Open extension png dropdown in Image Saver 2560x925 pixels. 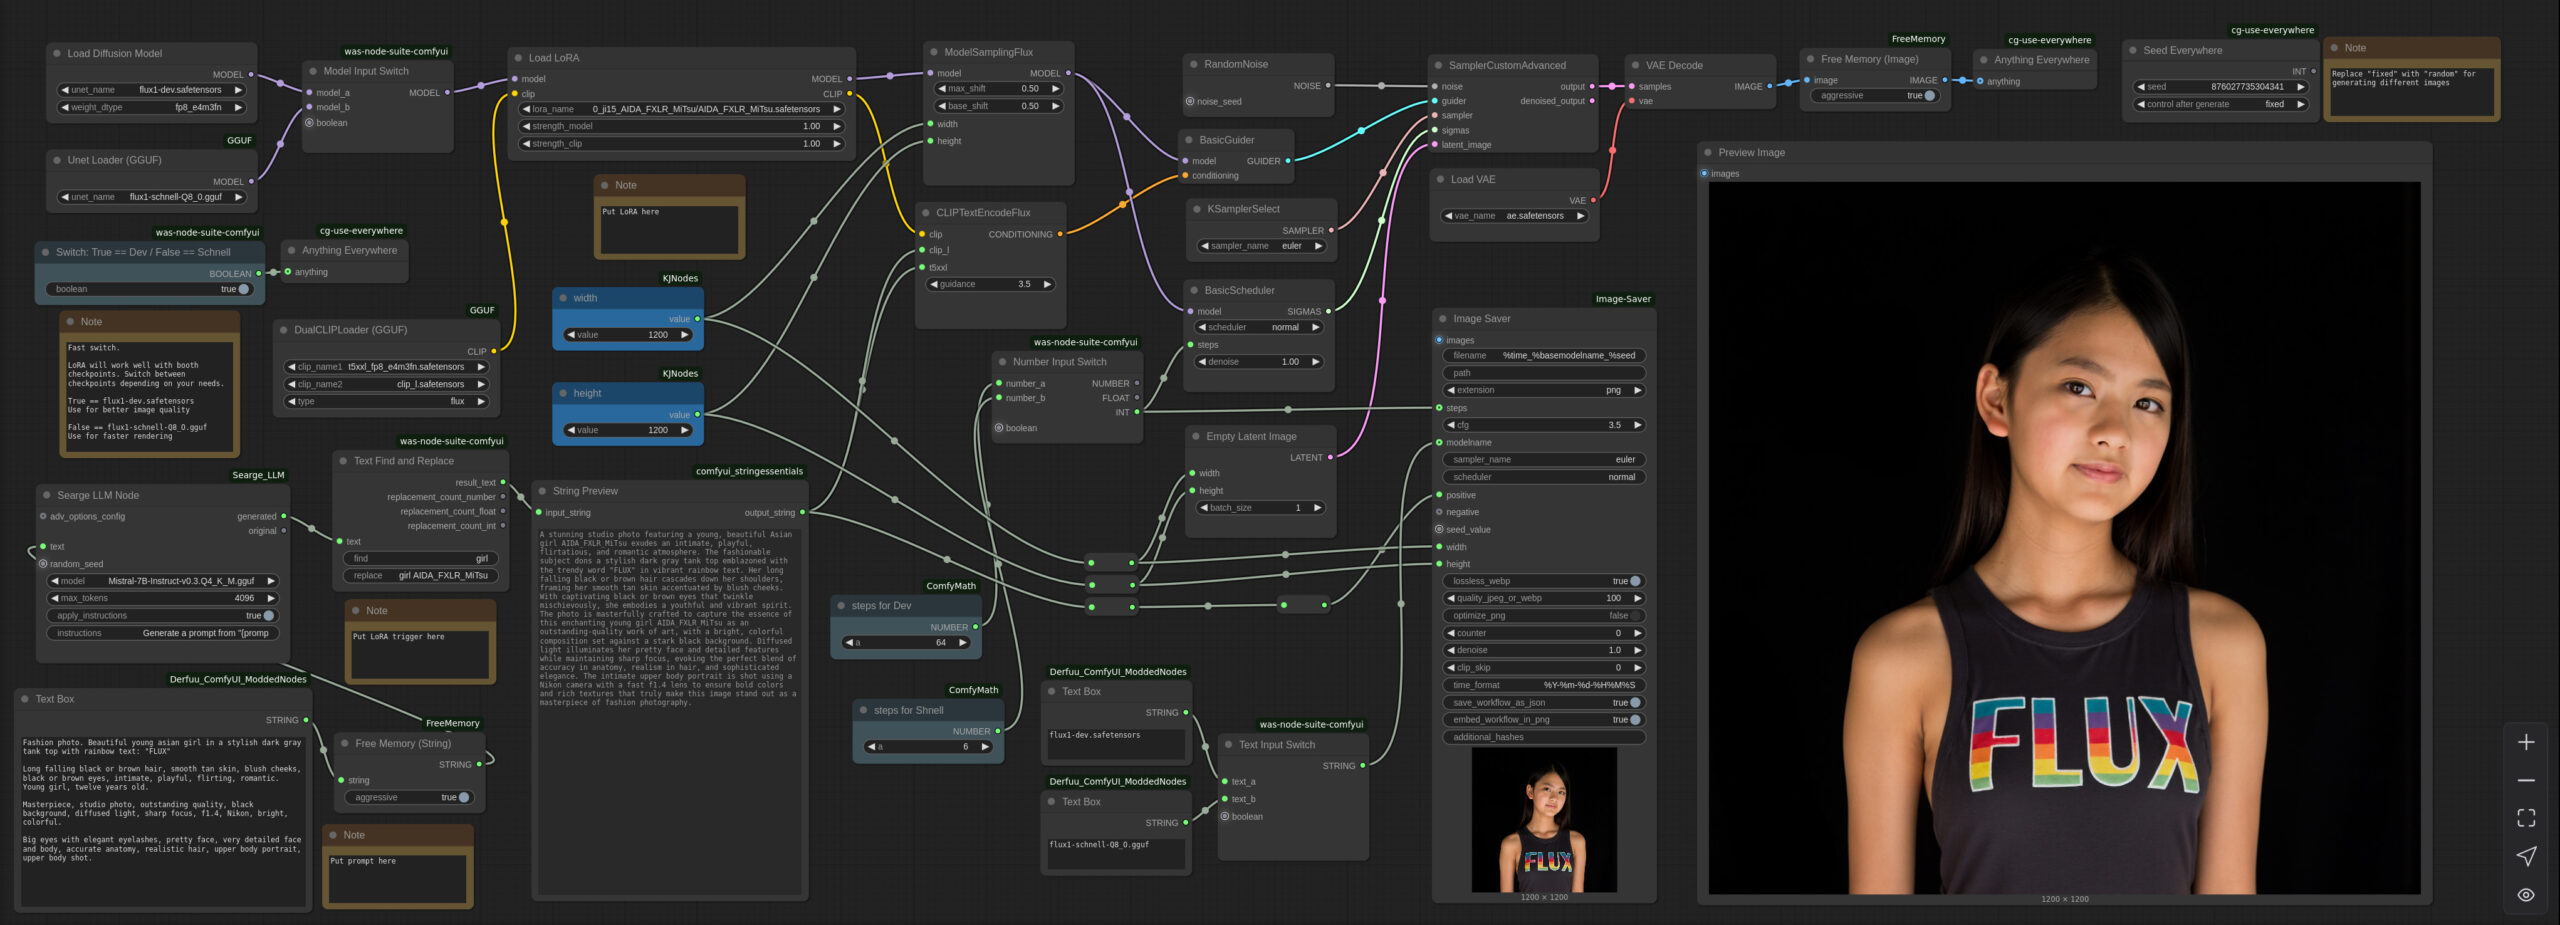[1543, 391]
